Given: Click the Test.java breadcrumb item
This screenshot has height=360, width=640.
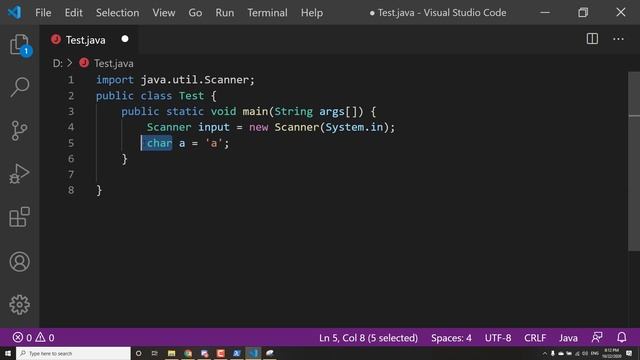Looking at the screenshot, I should coord(113,63).
